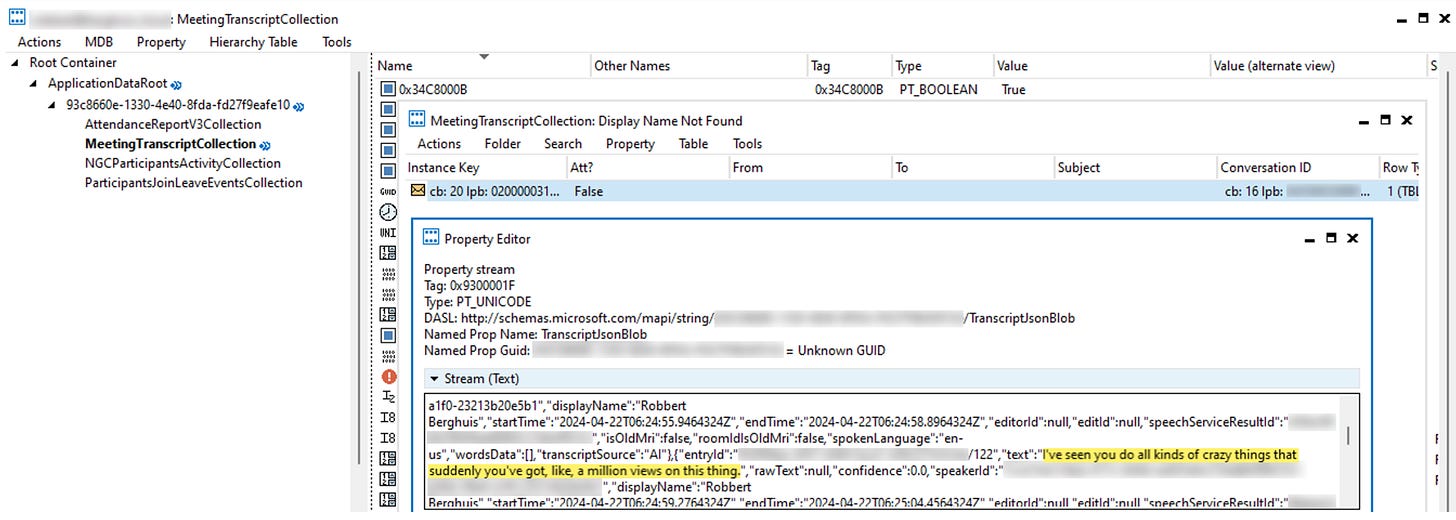Open the main window Property menu
The image size is (1456, 520).
[161, 42]
